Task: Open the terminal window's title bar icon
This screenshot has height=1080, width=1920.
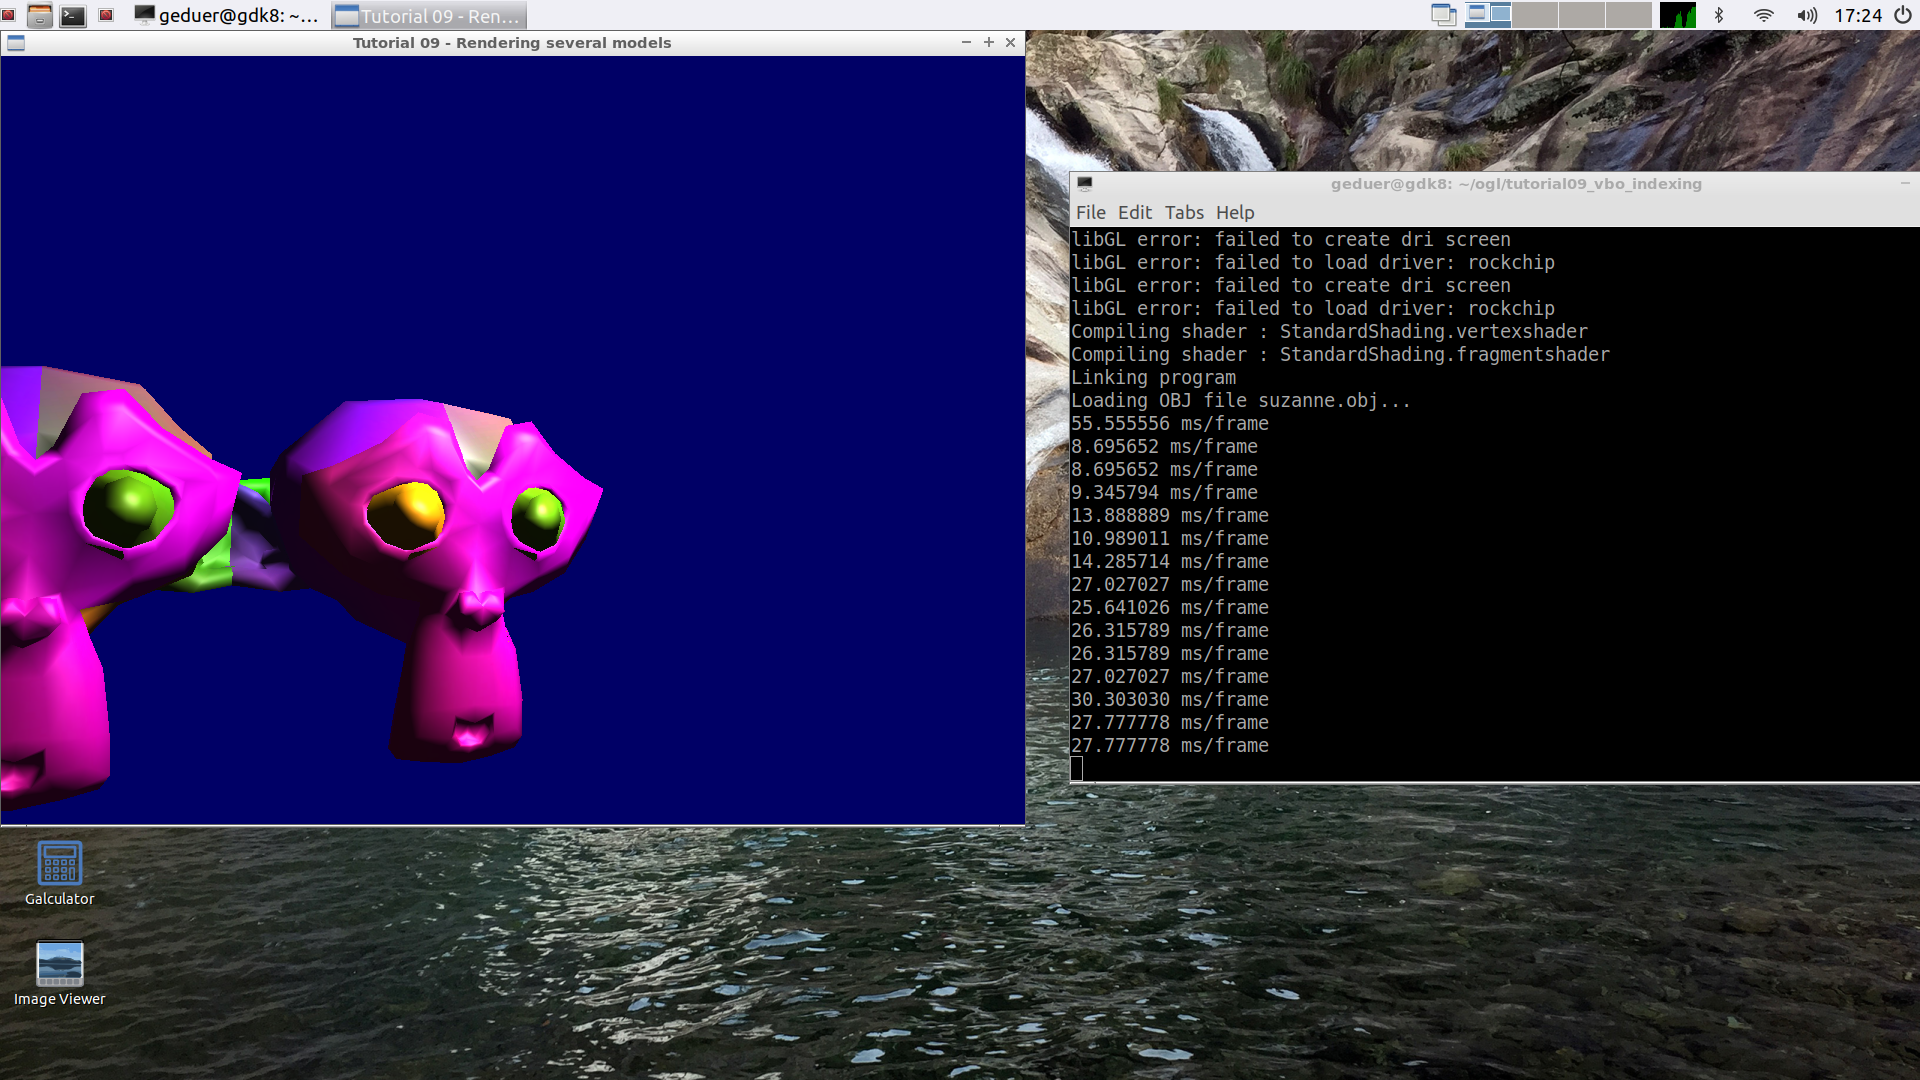Action: 1084,184
